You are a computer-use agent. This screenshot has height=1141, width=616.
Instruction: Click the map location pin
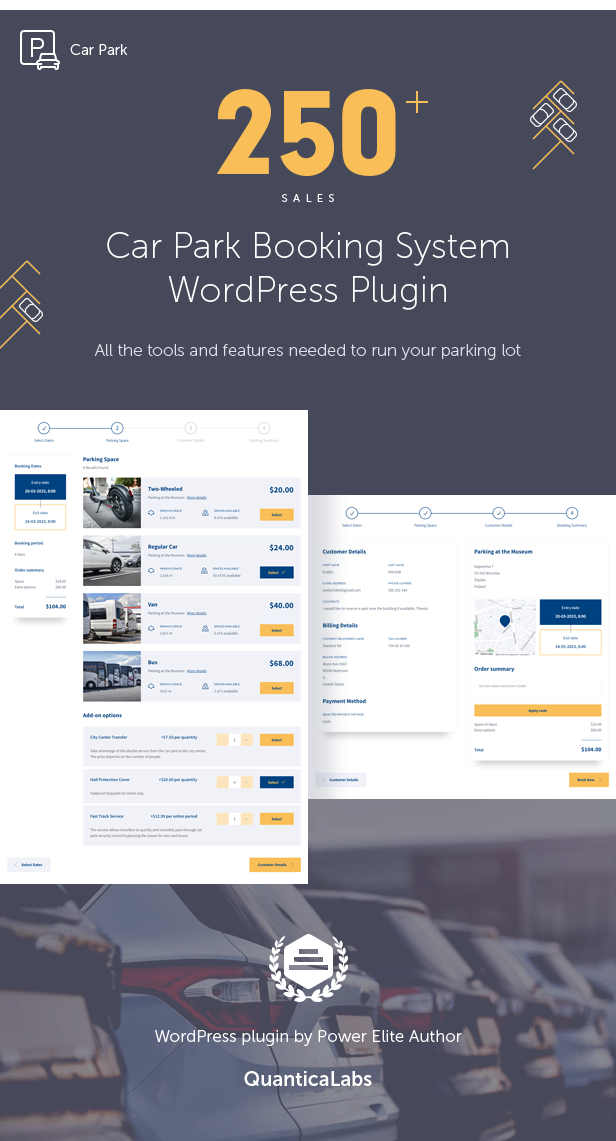505,622
